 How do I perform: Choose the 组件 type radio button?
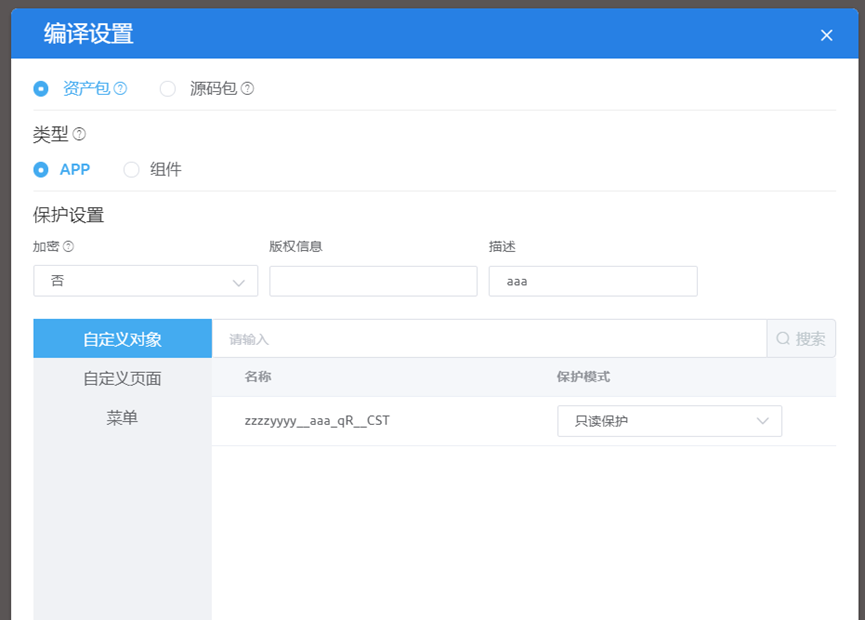pyautogui.click(x=131, y=169)
